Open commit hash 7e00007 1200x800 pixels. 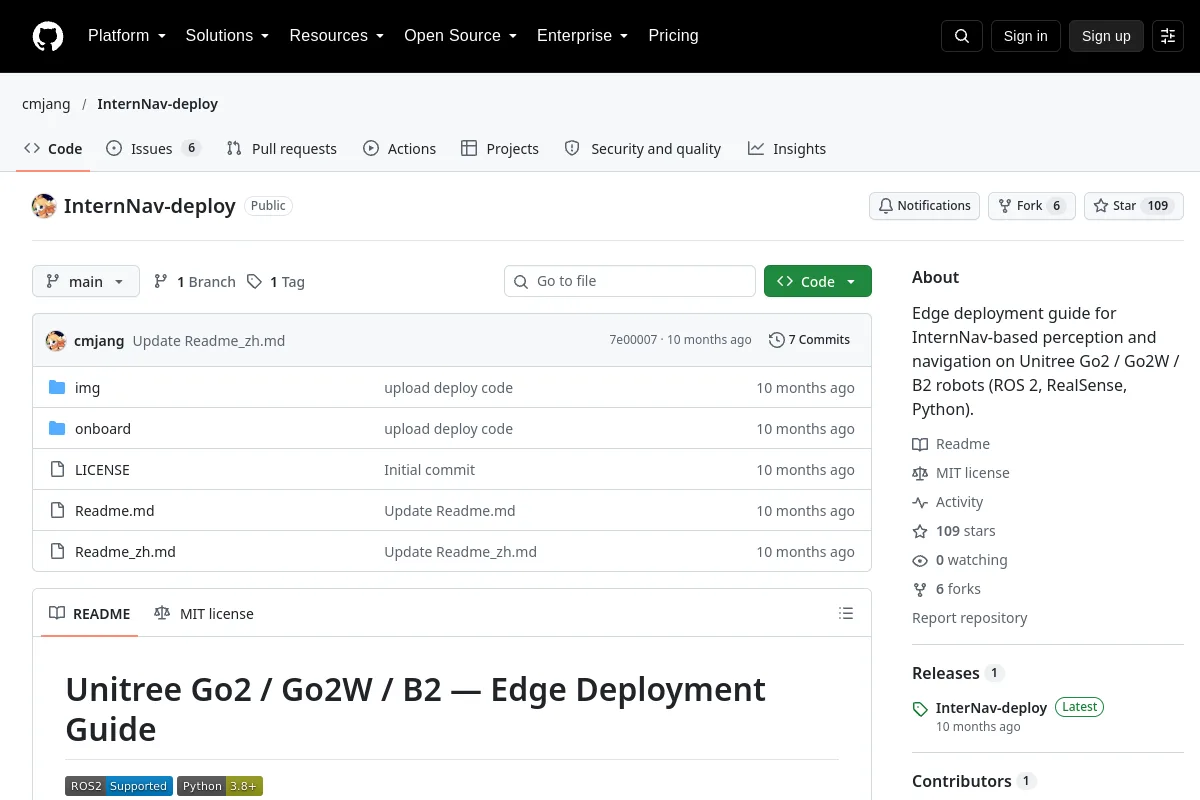pos(633,340)
